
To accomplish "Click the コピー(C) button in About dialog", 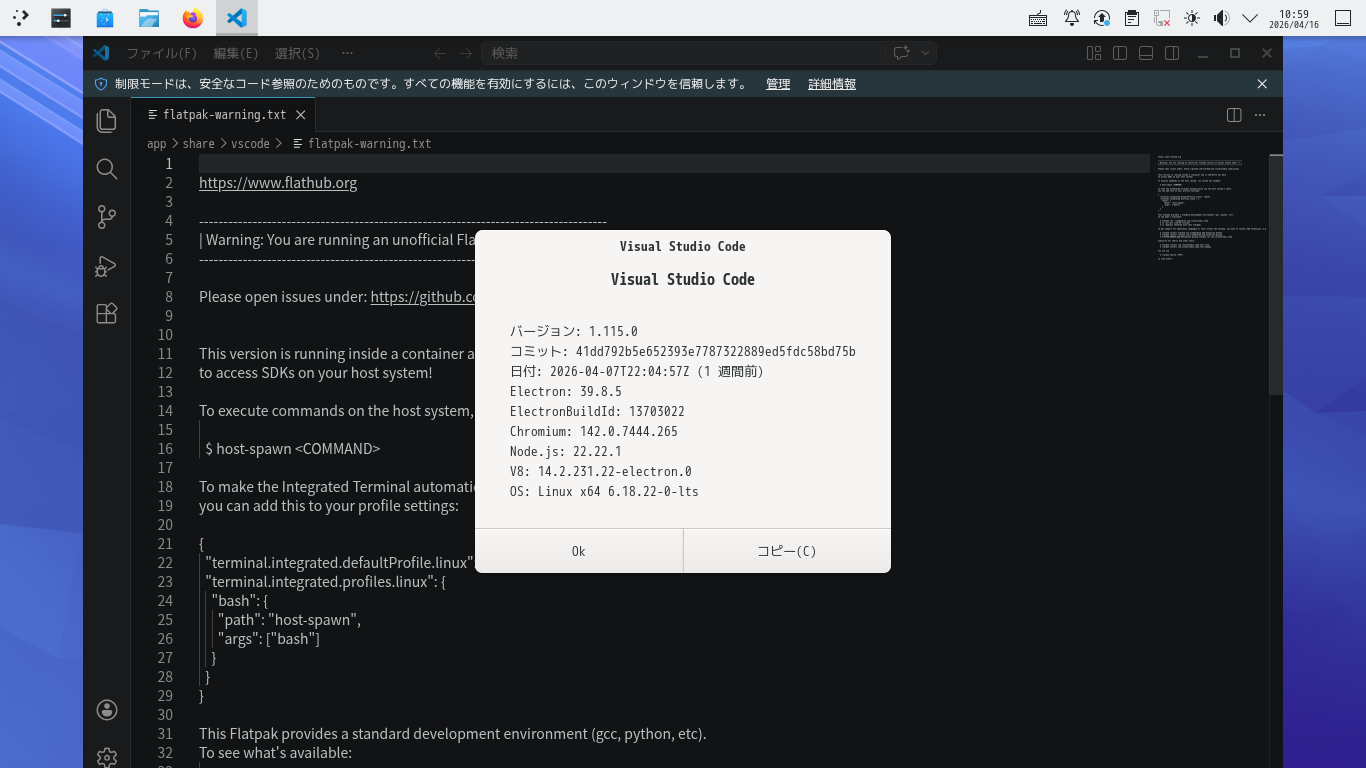I will (787, 551).
